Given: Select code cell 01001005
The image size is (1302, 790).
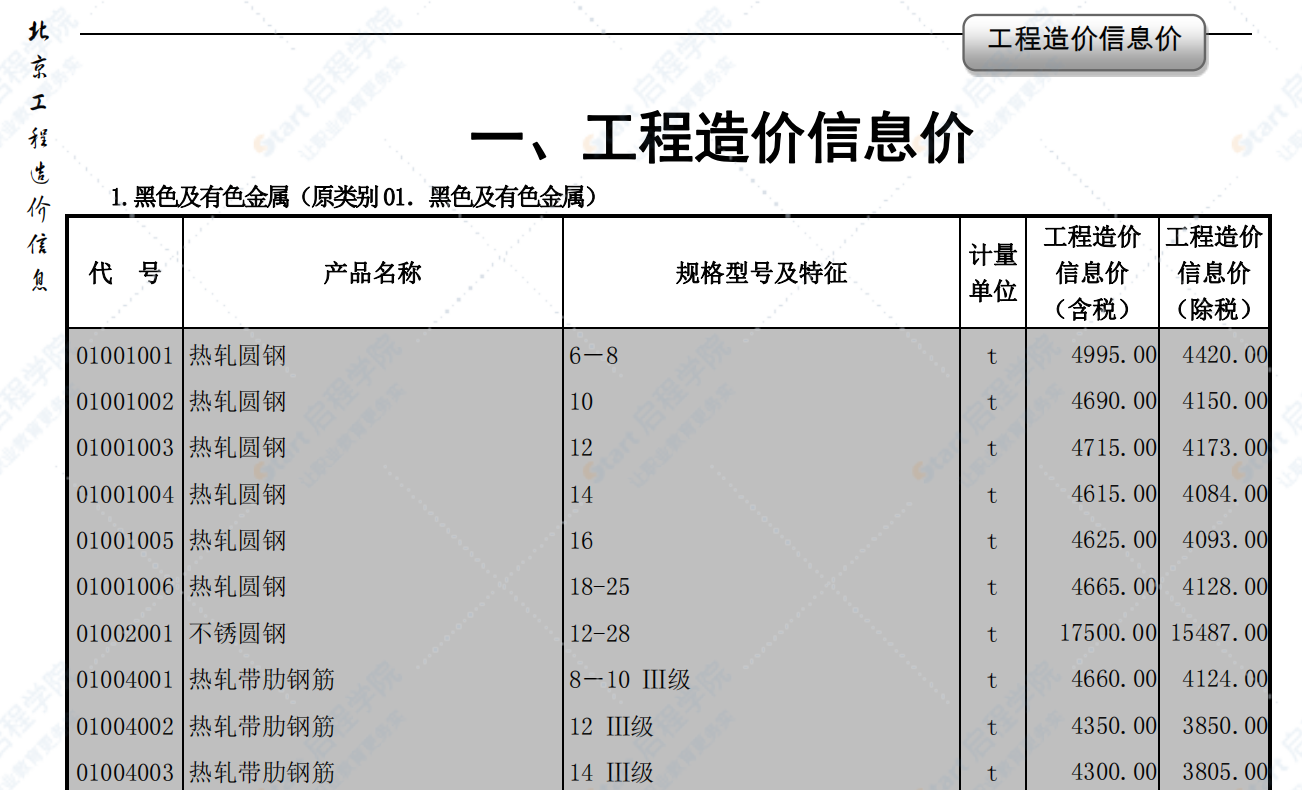Looking at the screenshot, I should click(x=125, y=541).
